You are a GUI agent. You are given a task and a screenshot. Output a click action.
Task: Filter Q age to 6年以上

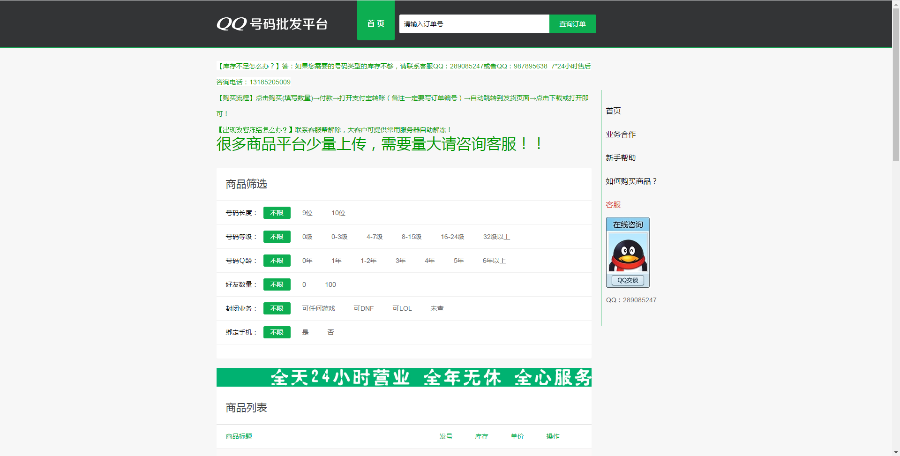pyautogui.click(x=494, y=261)
